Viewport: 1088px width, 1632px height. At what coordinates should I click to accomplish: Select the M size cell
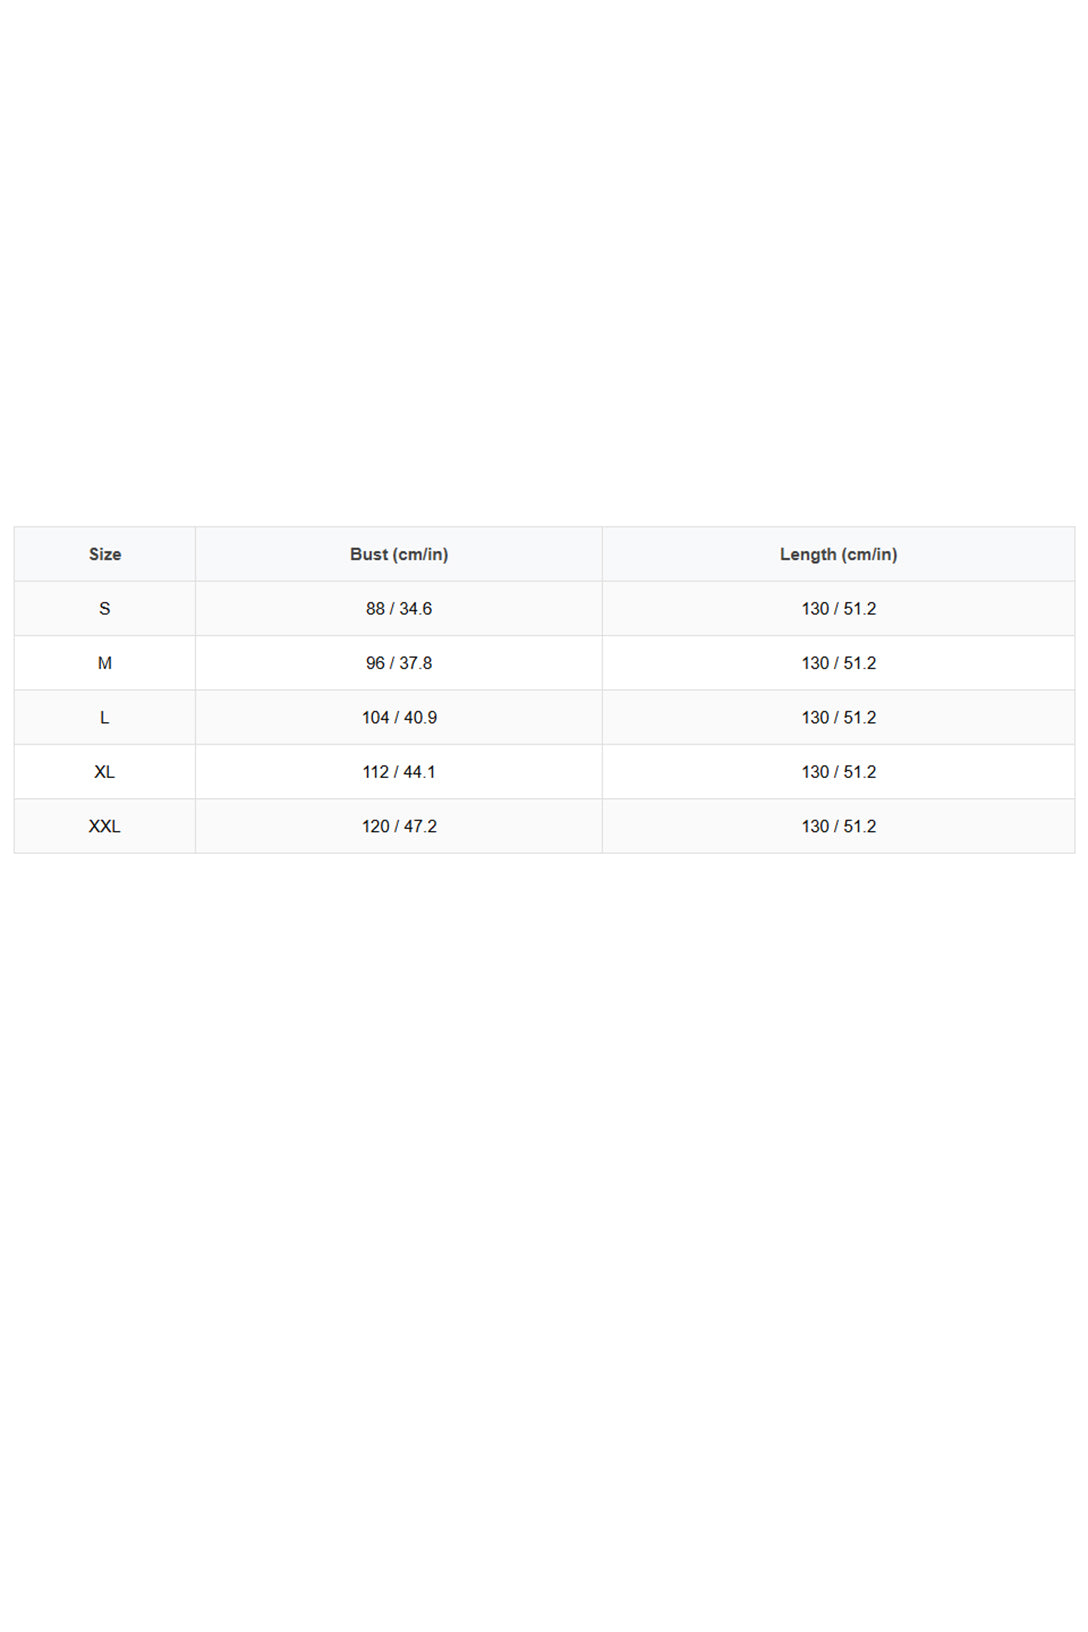[105, 663]
